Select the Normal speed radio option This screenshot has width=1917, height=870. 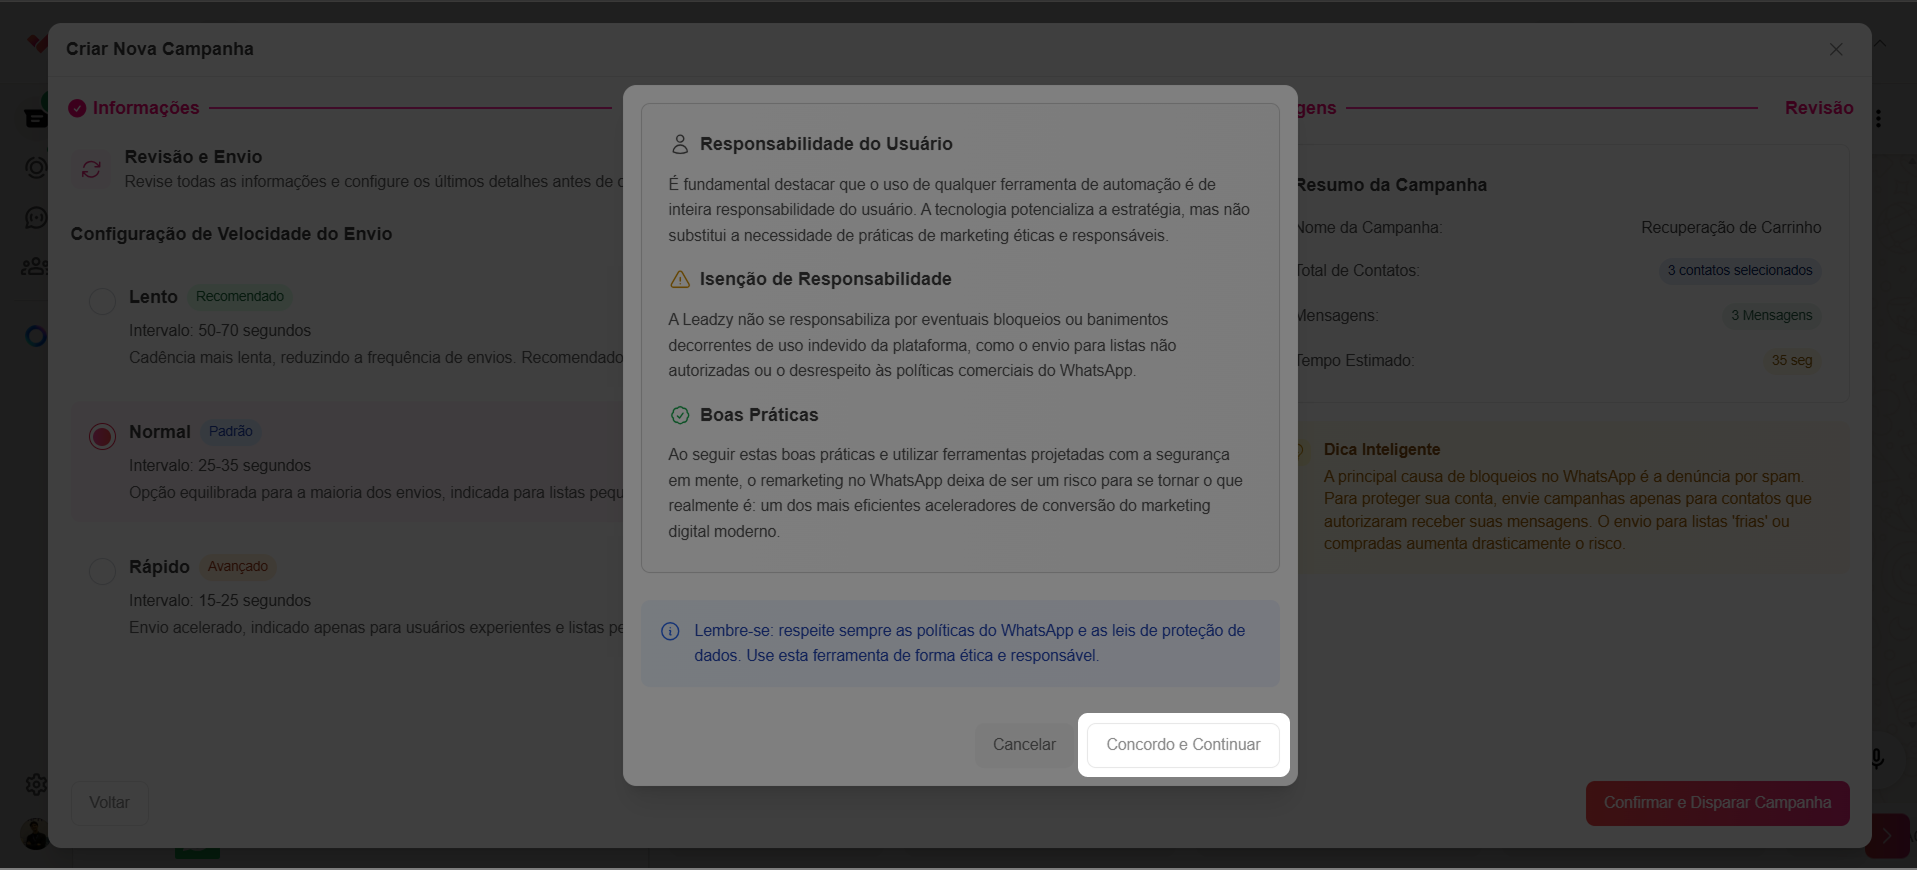click(102, 436)
